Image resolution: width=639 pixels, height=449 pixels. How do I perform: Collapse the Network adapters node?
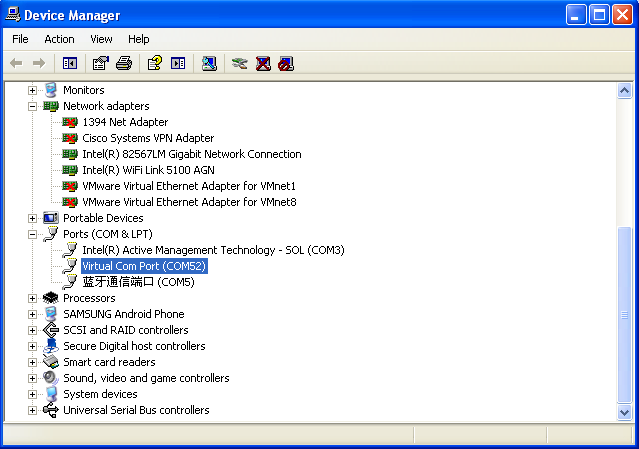point(33,106)
